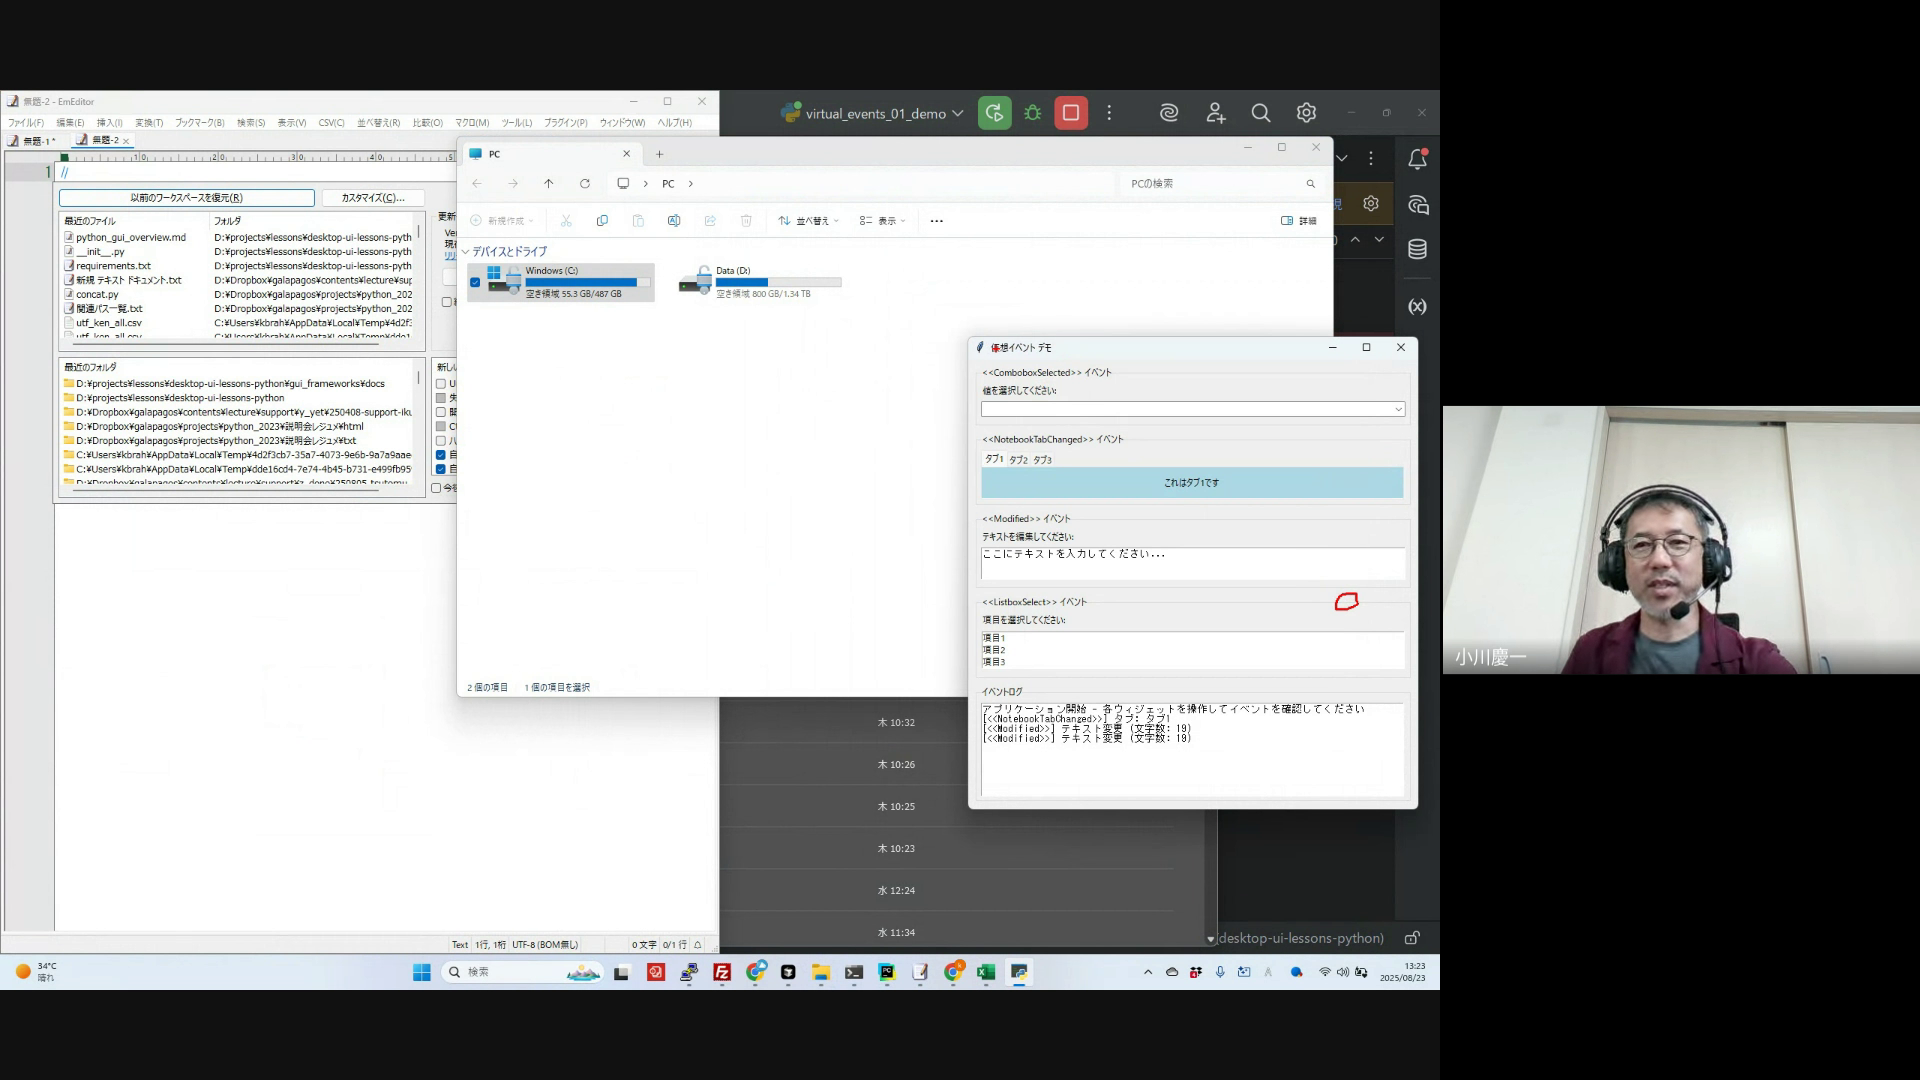Click the カスタマイズ(C)... button
The height and width of the screenshot is (1080, 1920).
coord(373,198)
